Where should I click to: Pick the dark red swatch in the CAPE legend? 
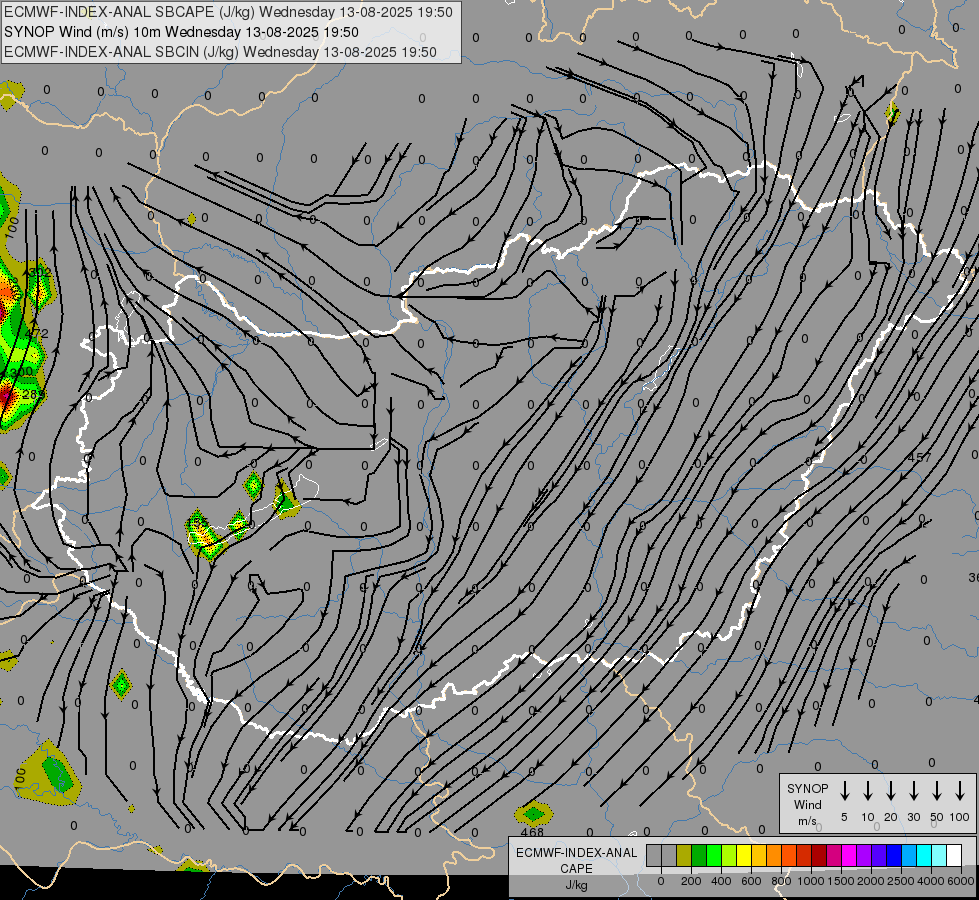[819, 855]
